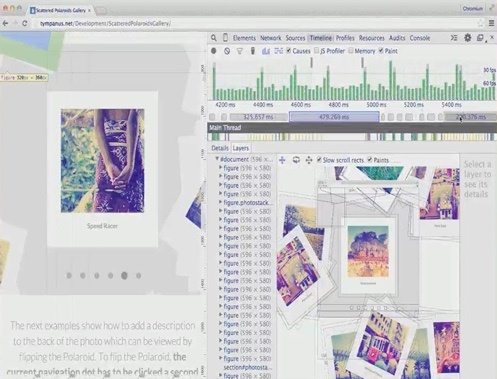
Task: Toggle device mode phone icon
Action: (x=225, y=38)
